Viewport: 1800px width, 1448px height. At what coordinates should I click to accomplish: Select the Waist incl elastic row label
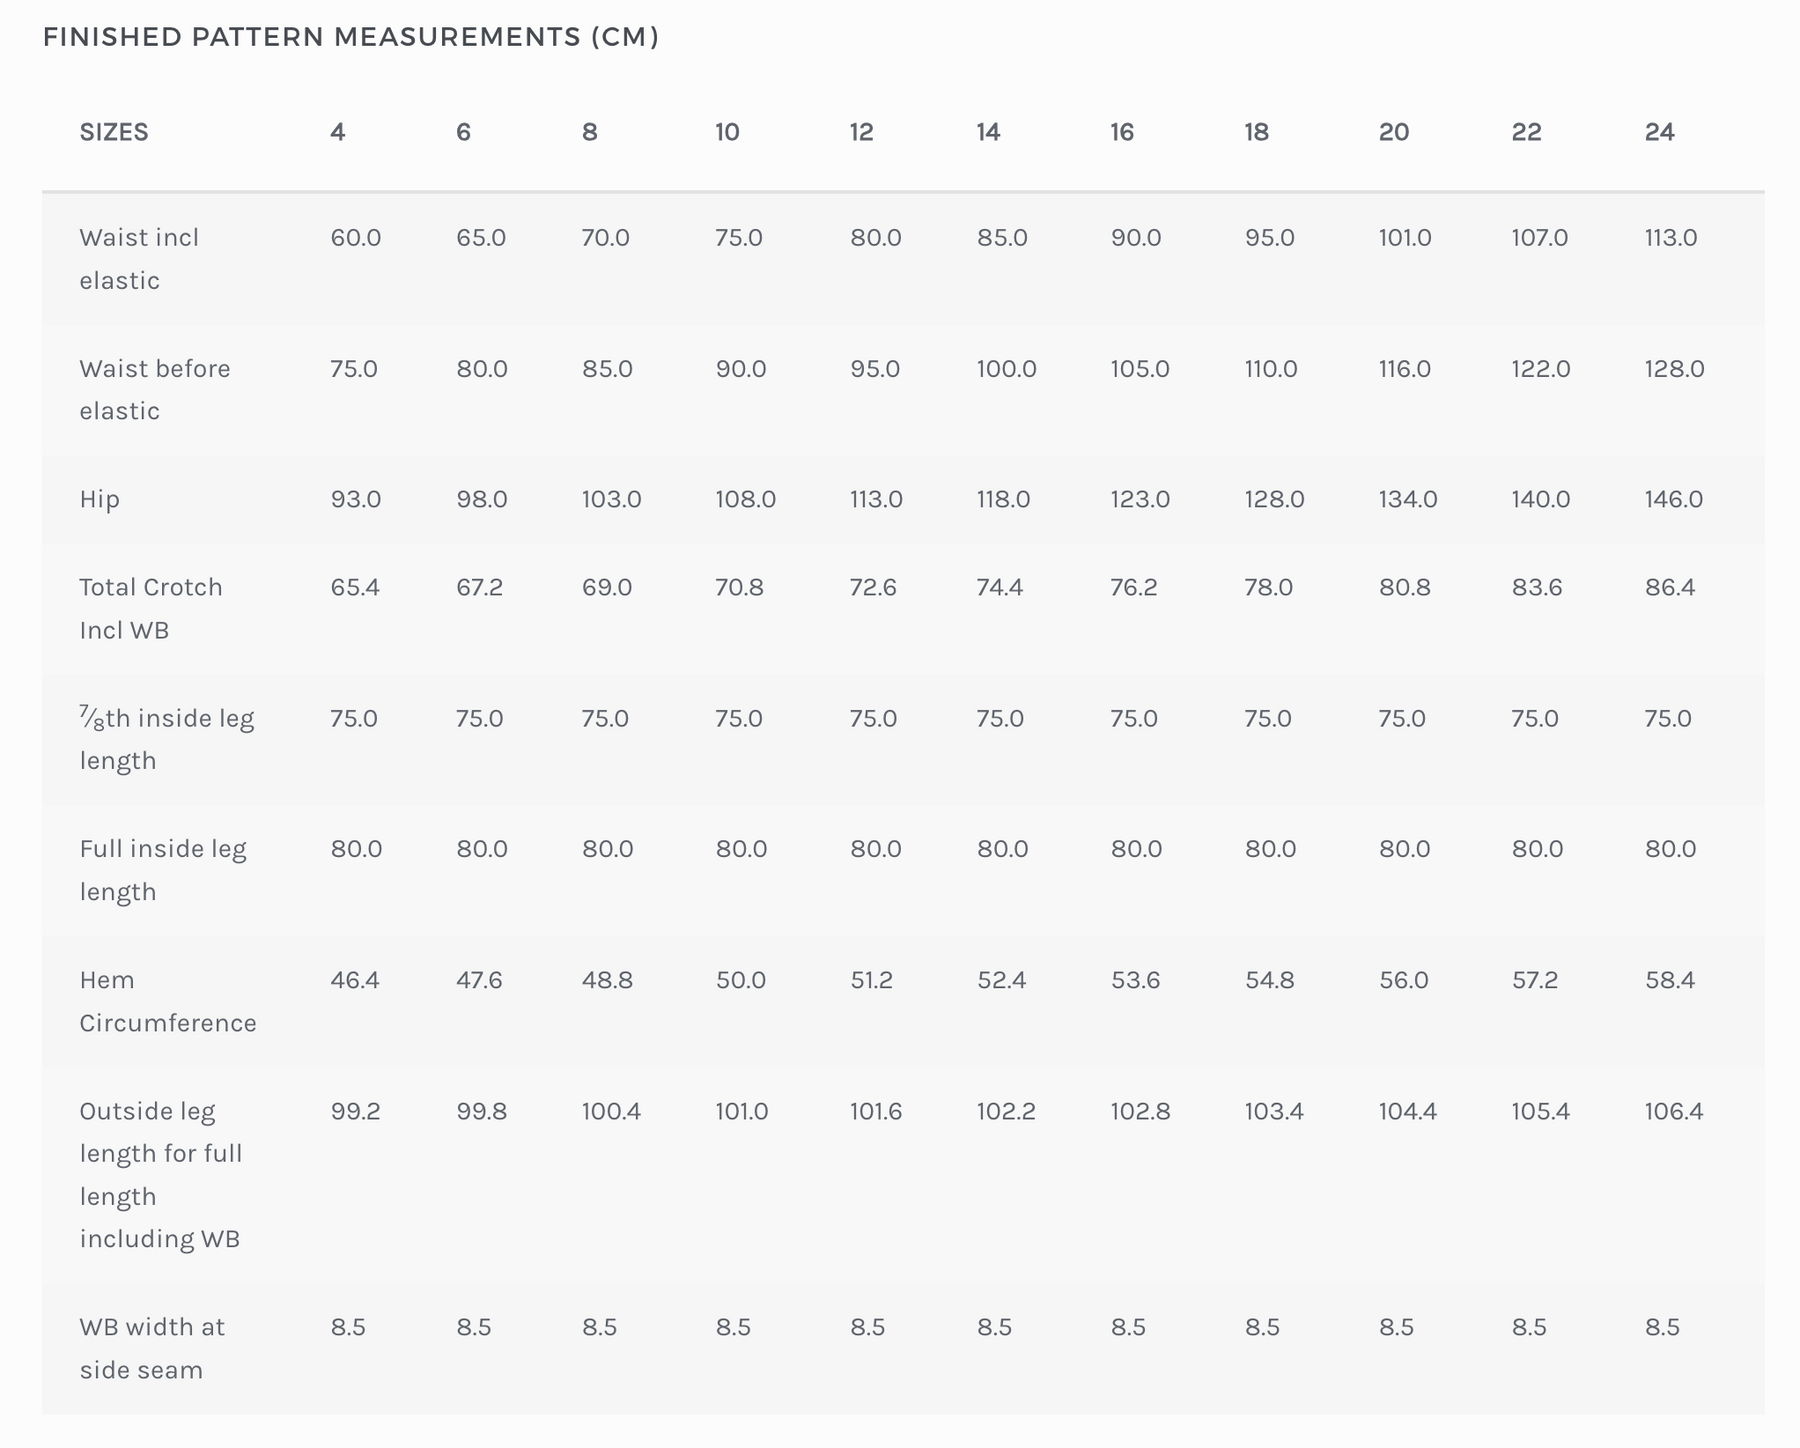point(139,259)
